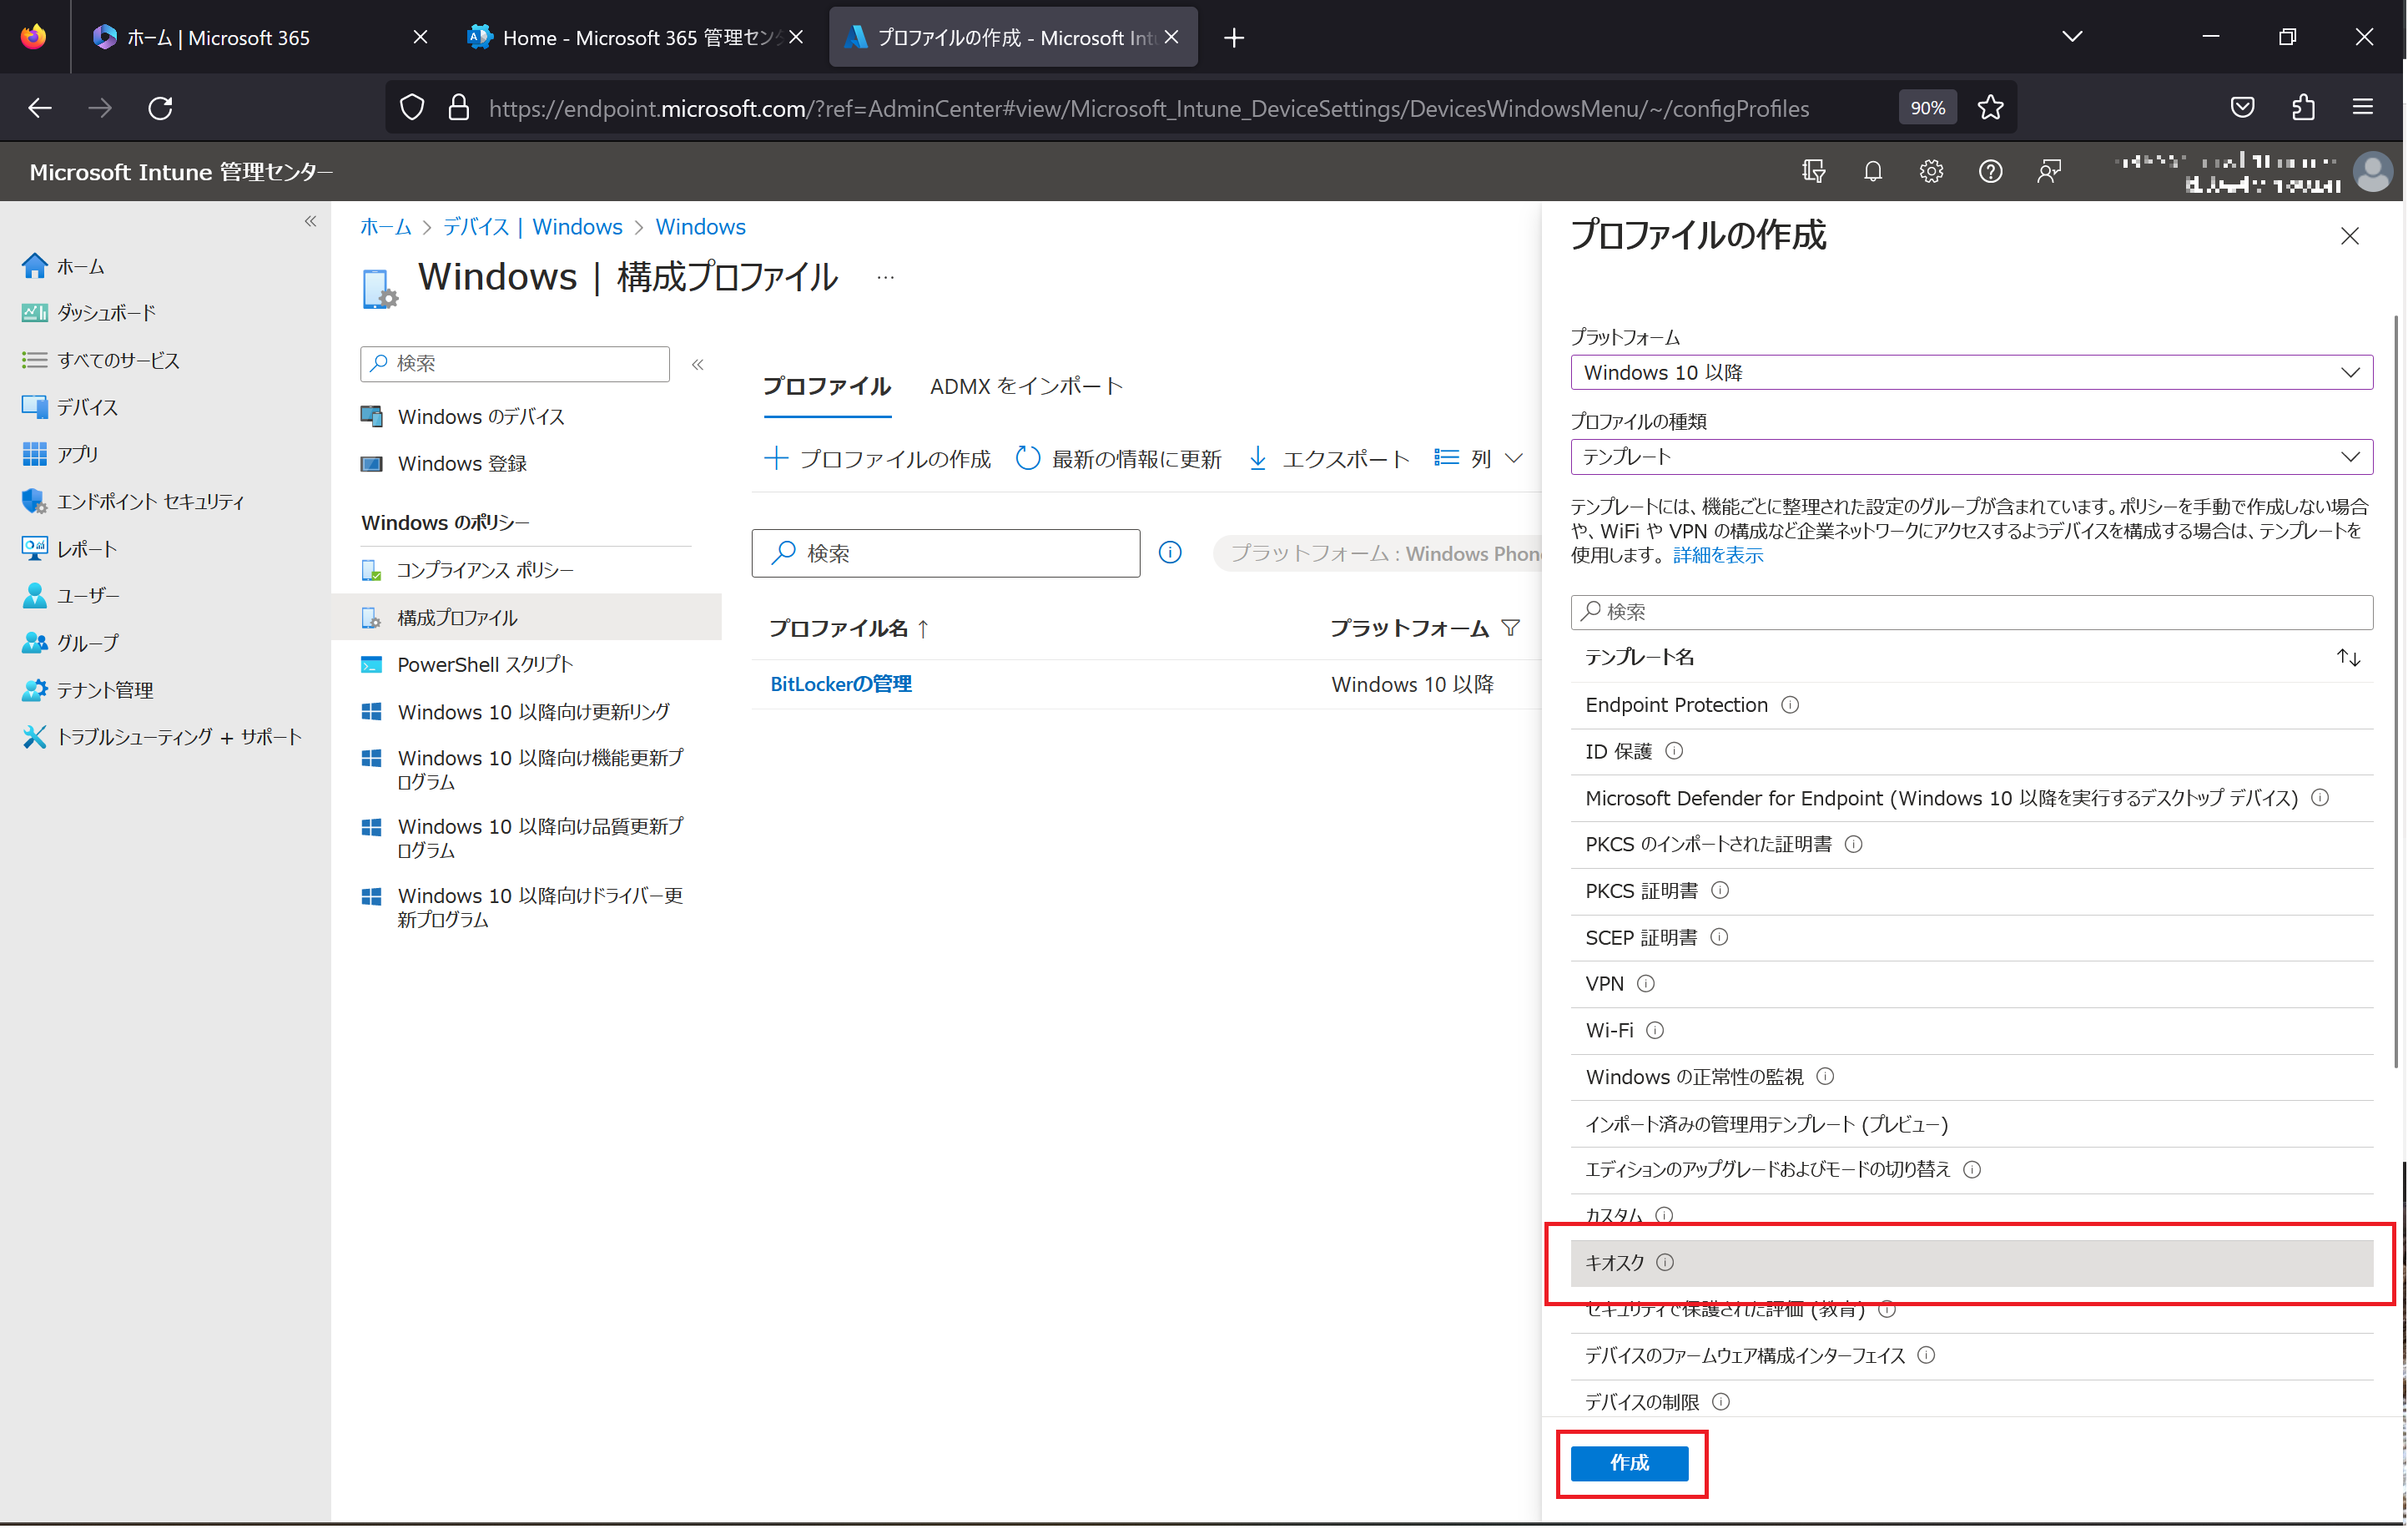Screen dimensions: 2408x1534
Task: Show info for the VPN template
Action: pos(1645,984)
